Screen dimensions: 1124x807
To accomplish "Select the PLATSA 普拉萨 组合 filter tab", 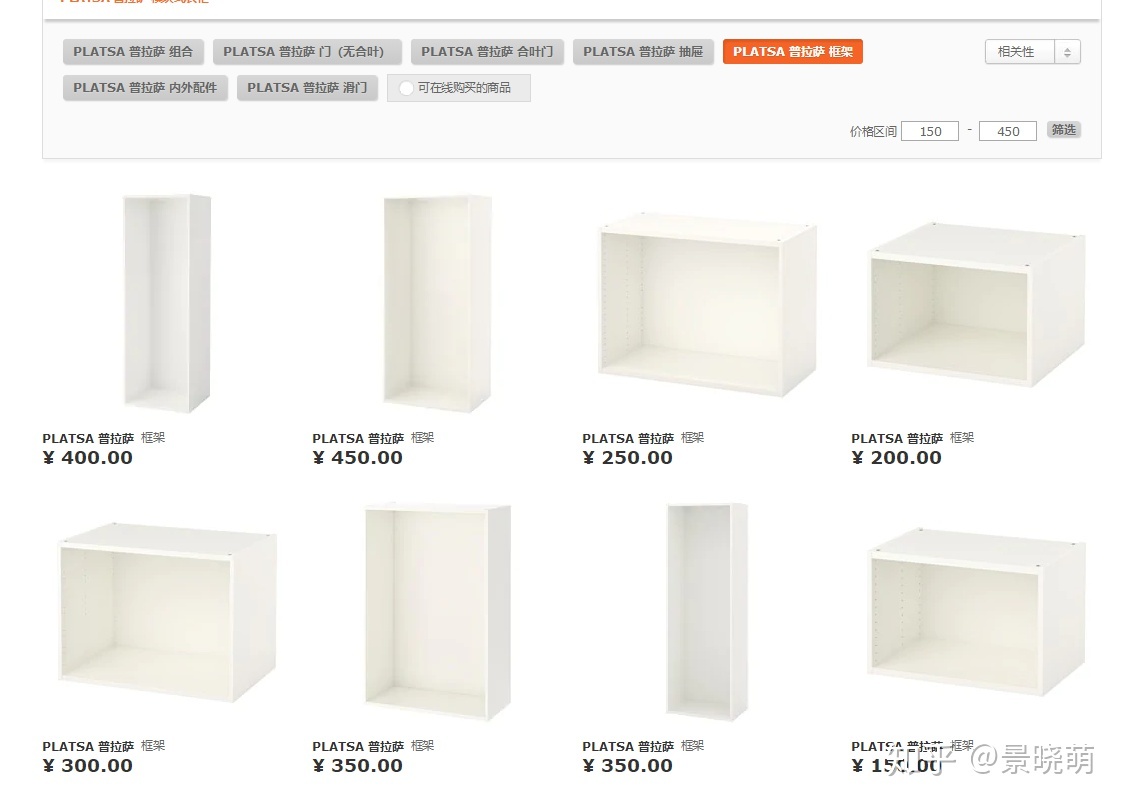I will pos(133,52).
